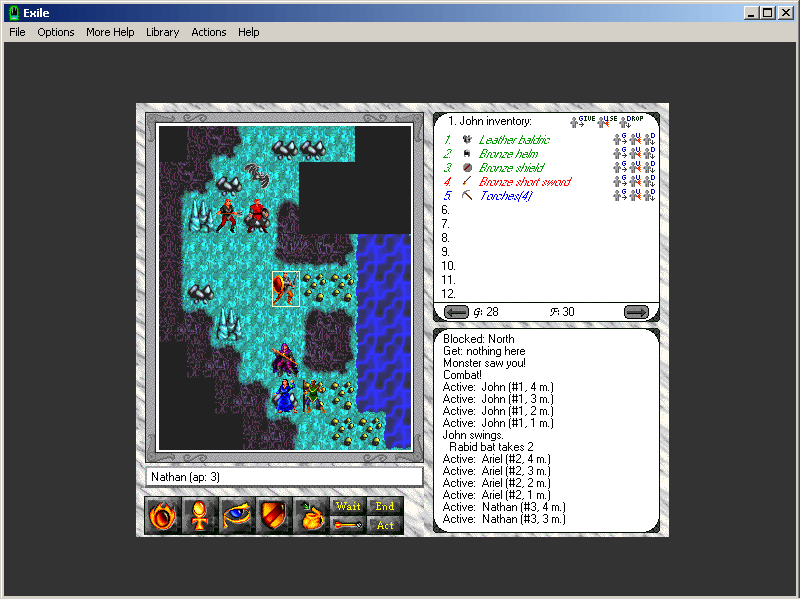Image resolution: width=800 pixels, height=600 pixels.
Task: Click the food amount 30 display
Action: pyautogui.click(x=562, y=312)
